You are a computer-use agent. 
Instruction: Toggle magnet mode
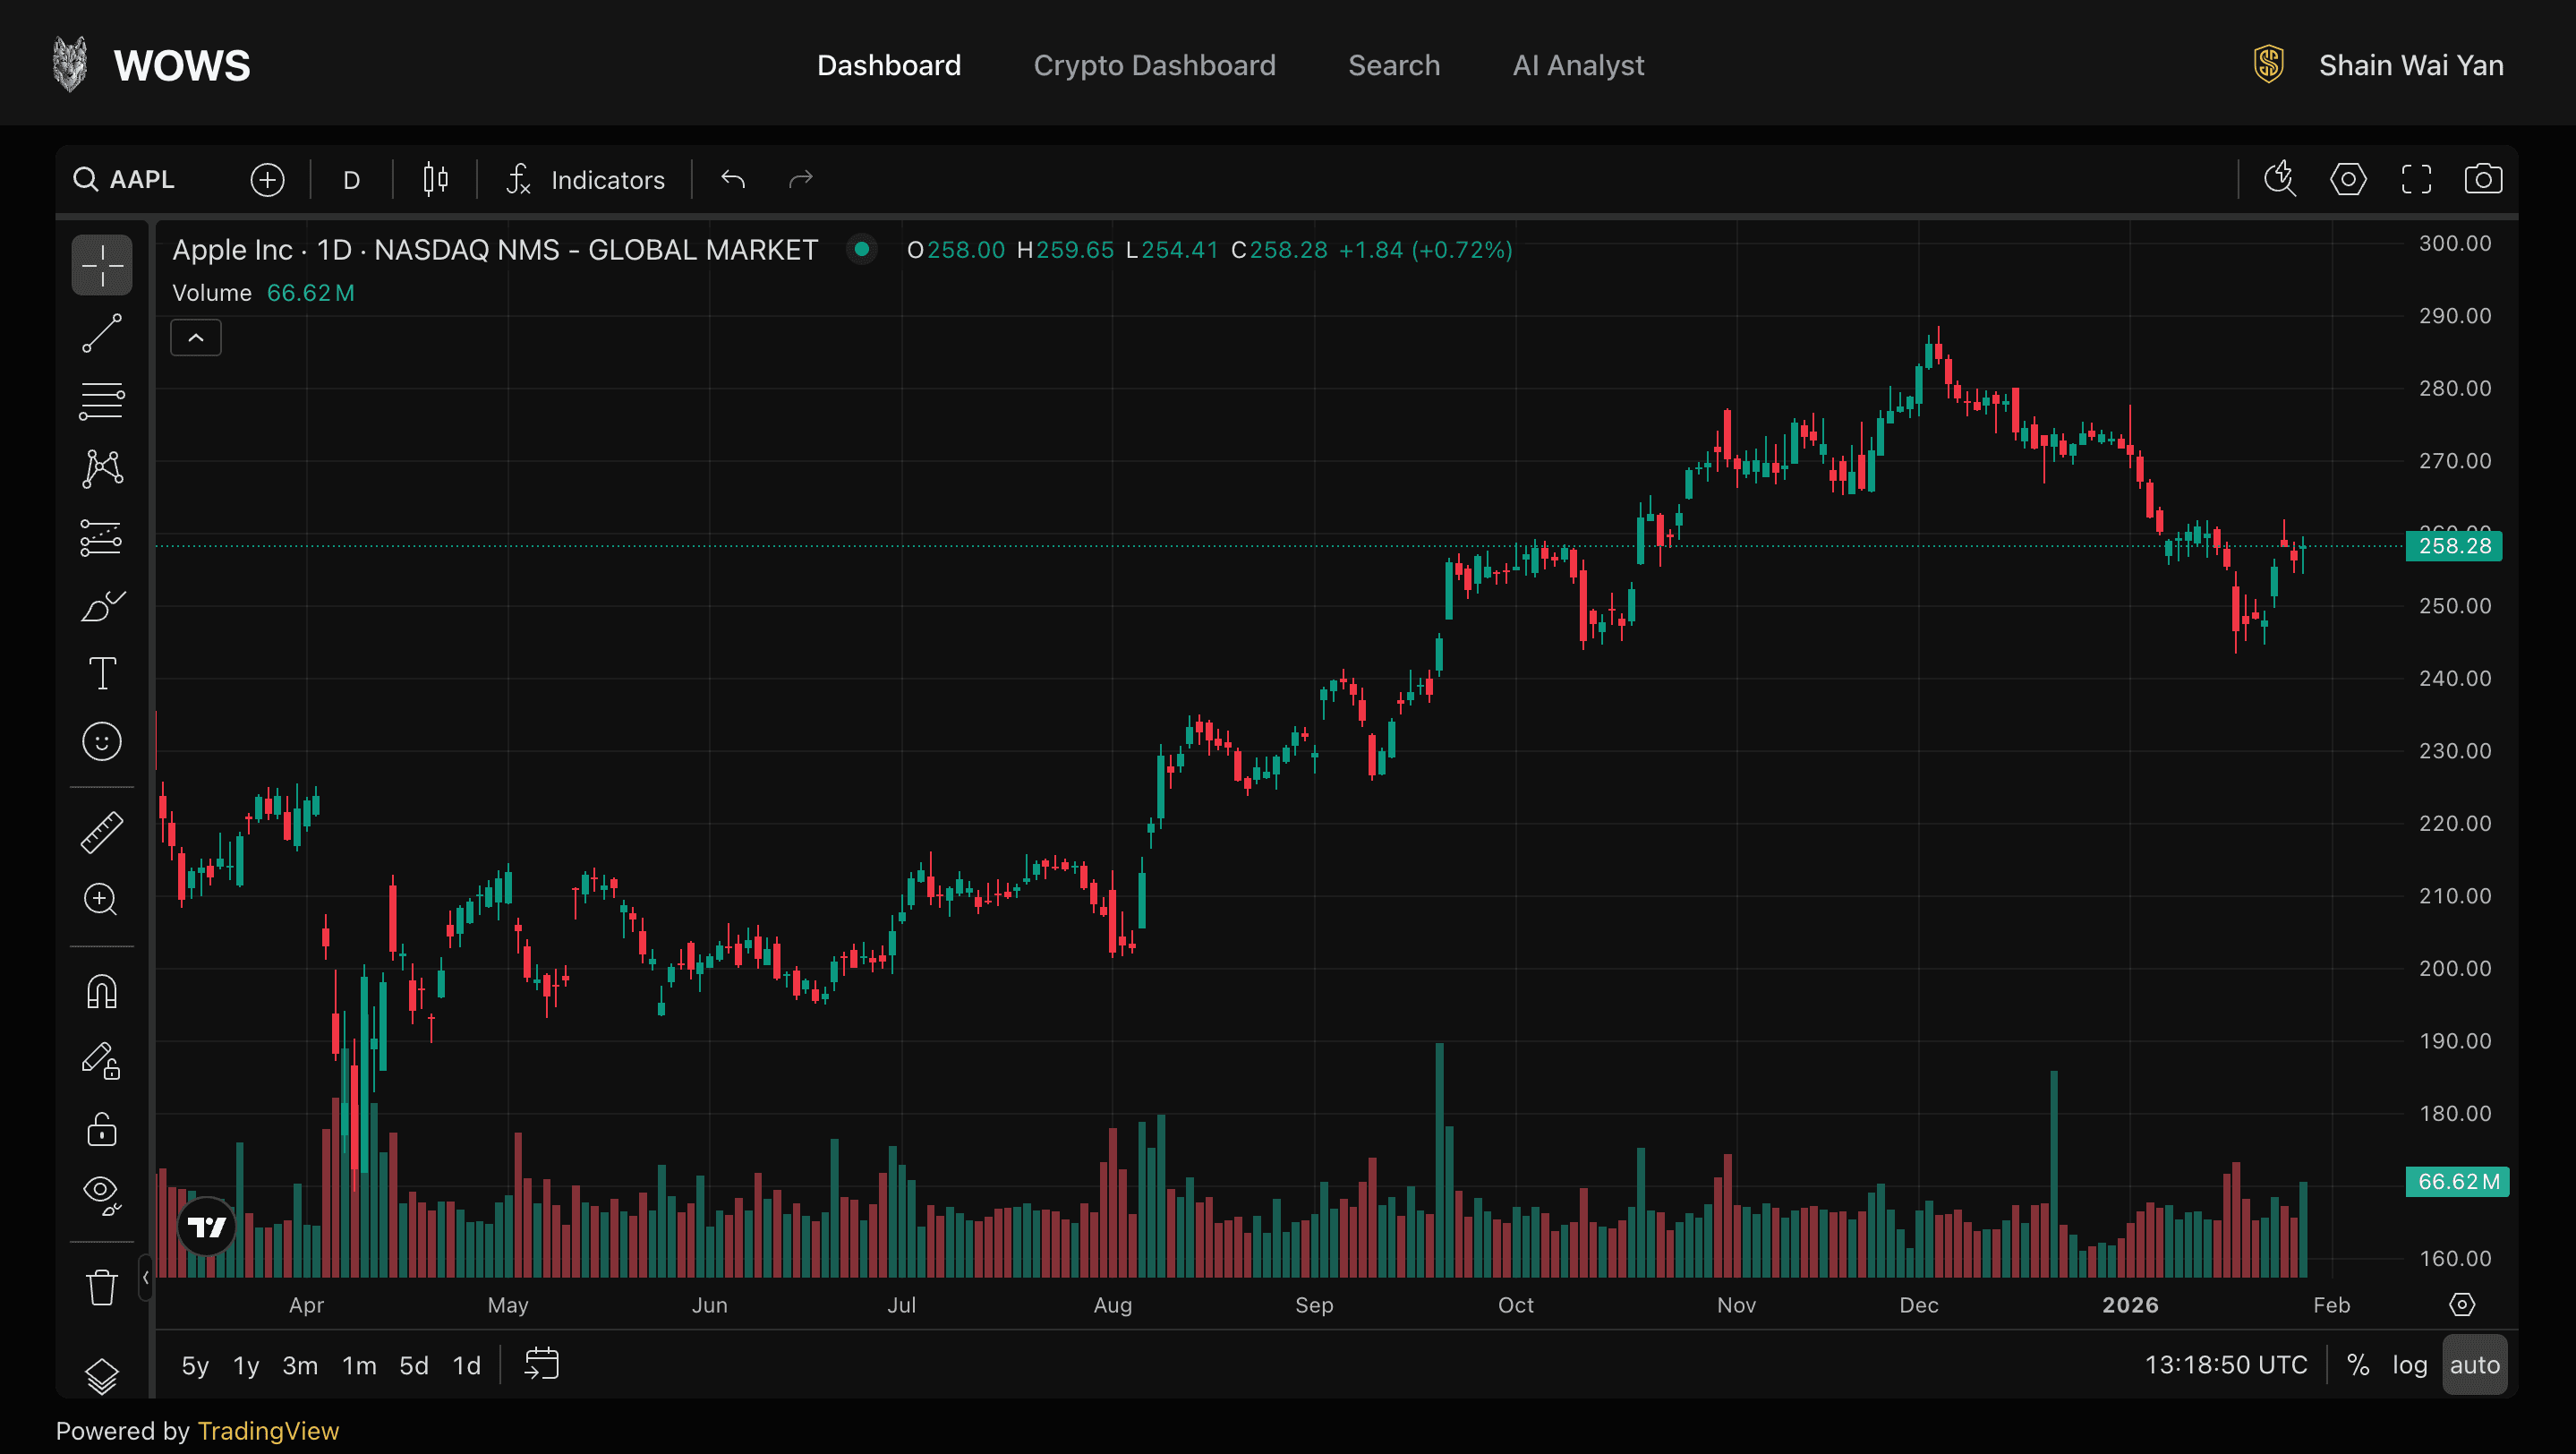tap(102, 991)
